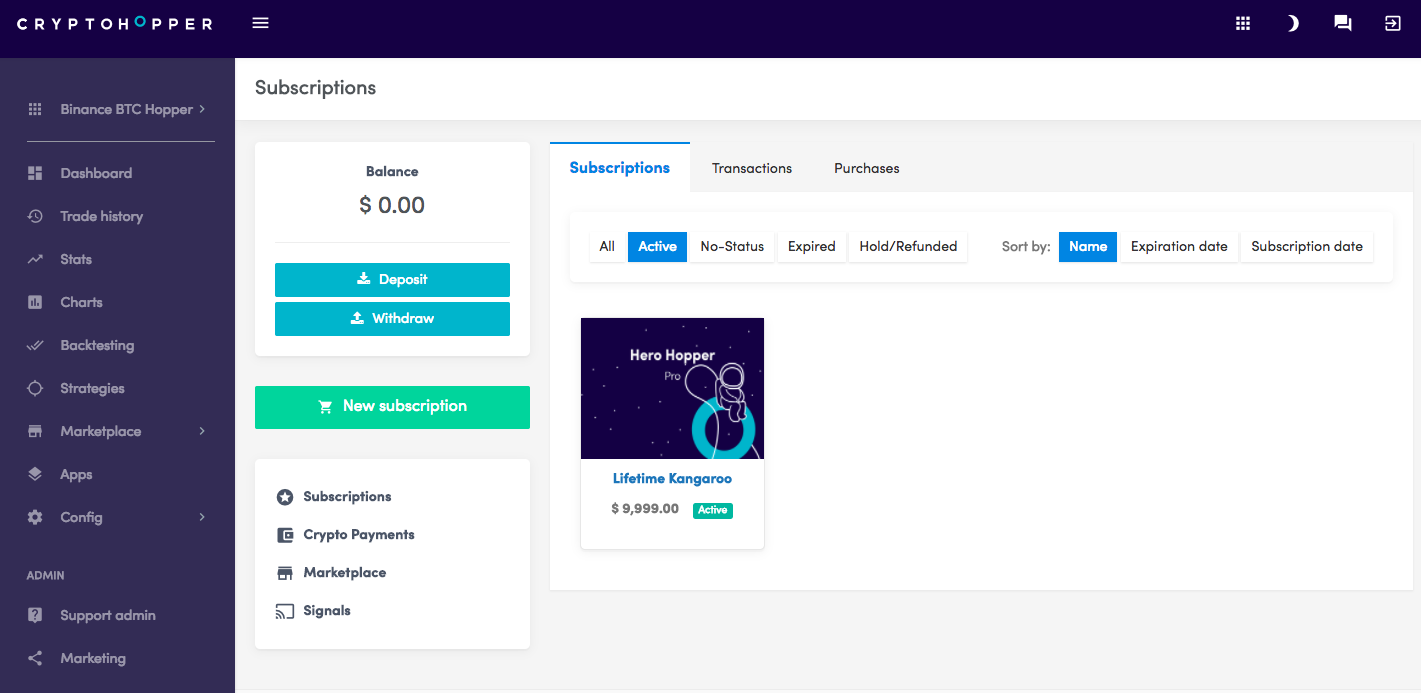The height and width of the screenshot is (693, 1421).
Task: Open the apps grid icon in the top bar
Action: [x=1243, y=23]
